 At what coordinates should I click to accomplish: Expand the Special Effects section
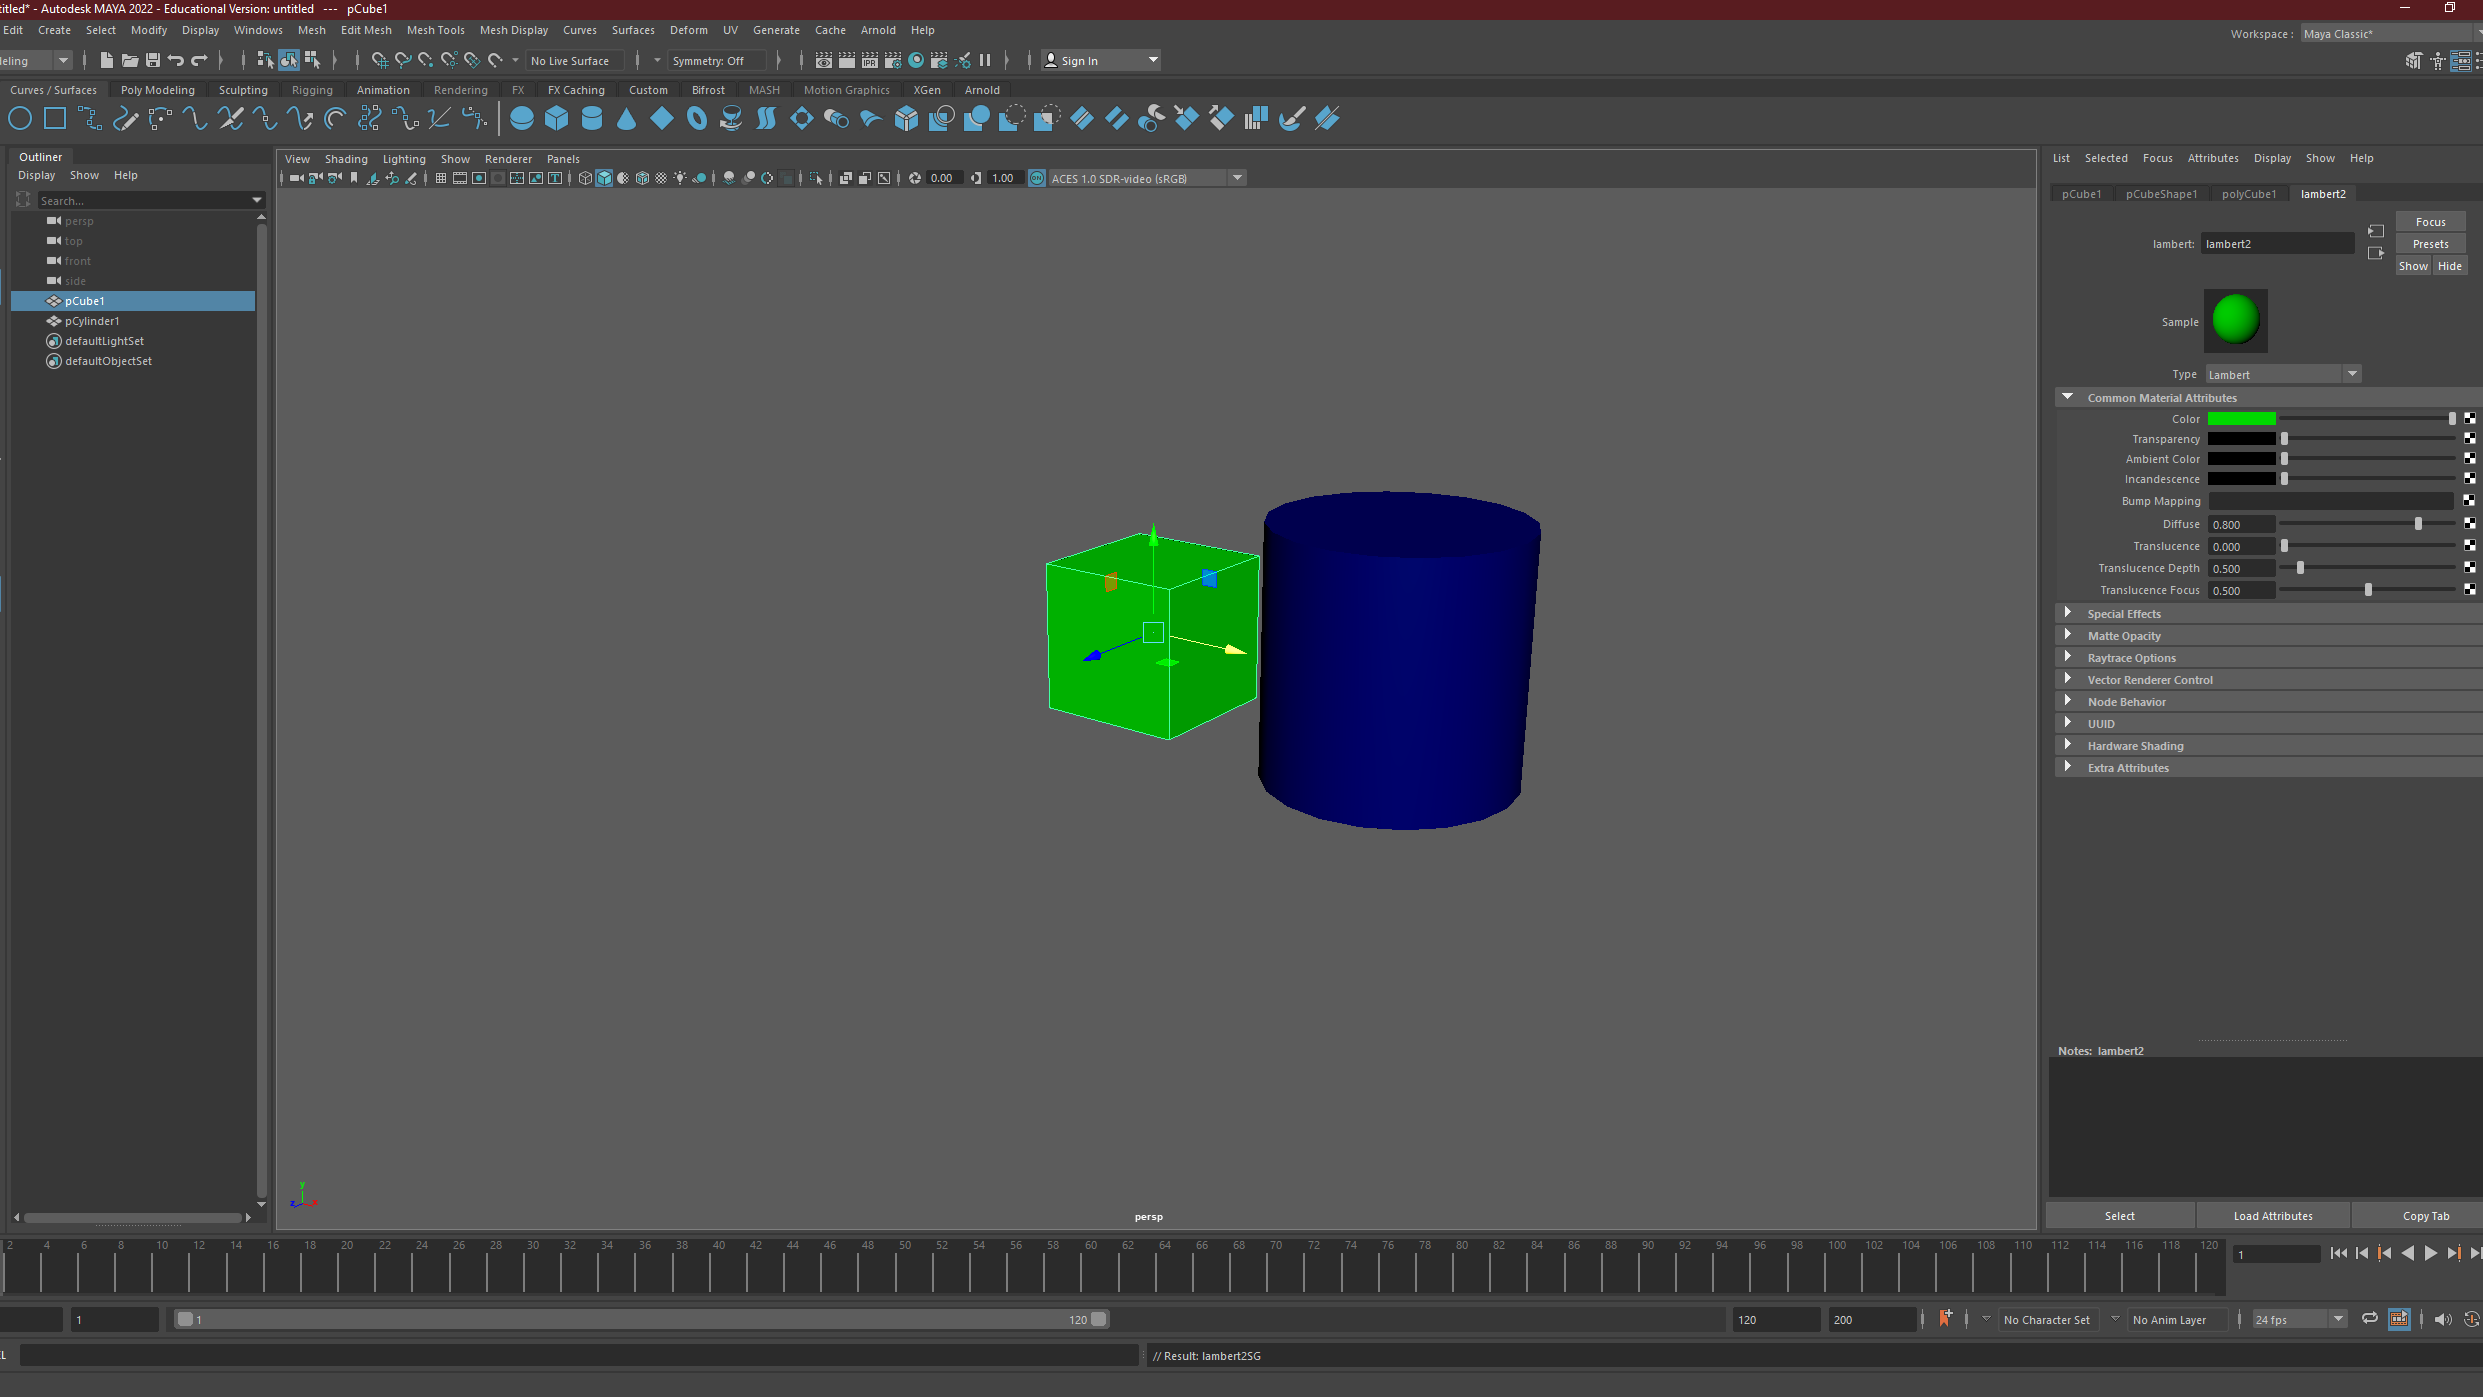click(2067, 613)
